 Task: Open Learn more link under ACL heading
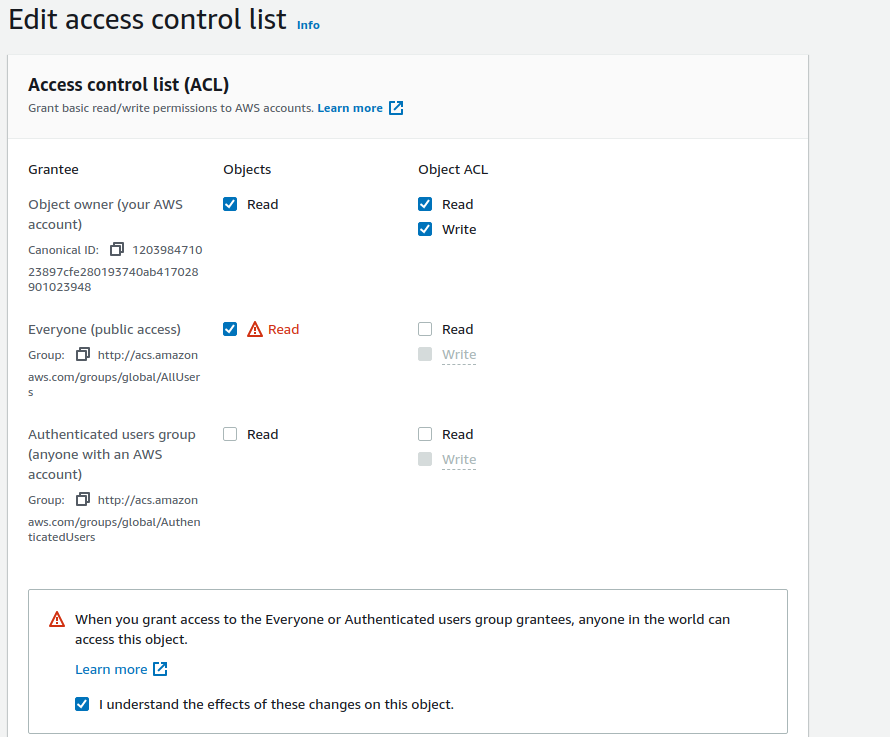coord(350,108)
